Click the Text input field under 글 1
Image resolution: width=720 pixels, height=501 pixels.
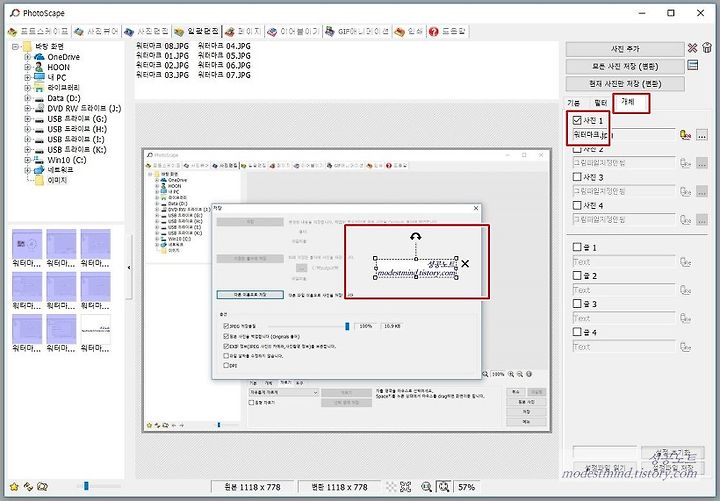(x=624, y=262)
